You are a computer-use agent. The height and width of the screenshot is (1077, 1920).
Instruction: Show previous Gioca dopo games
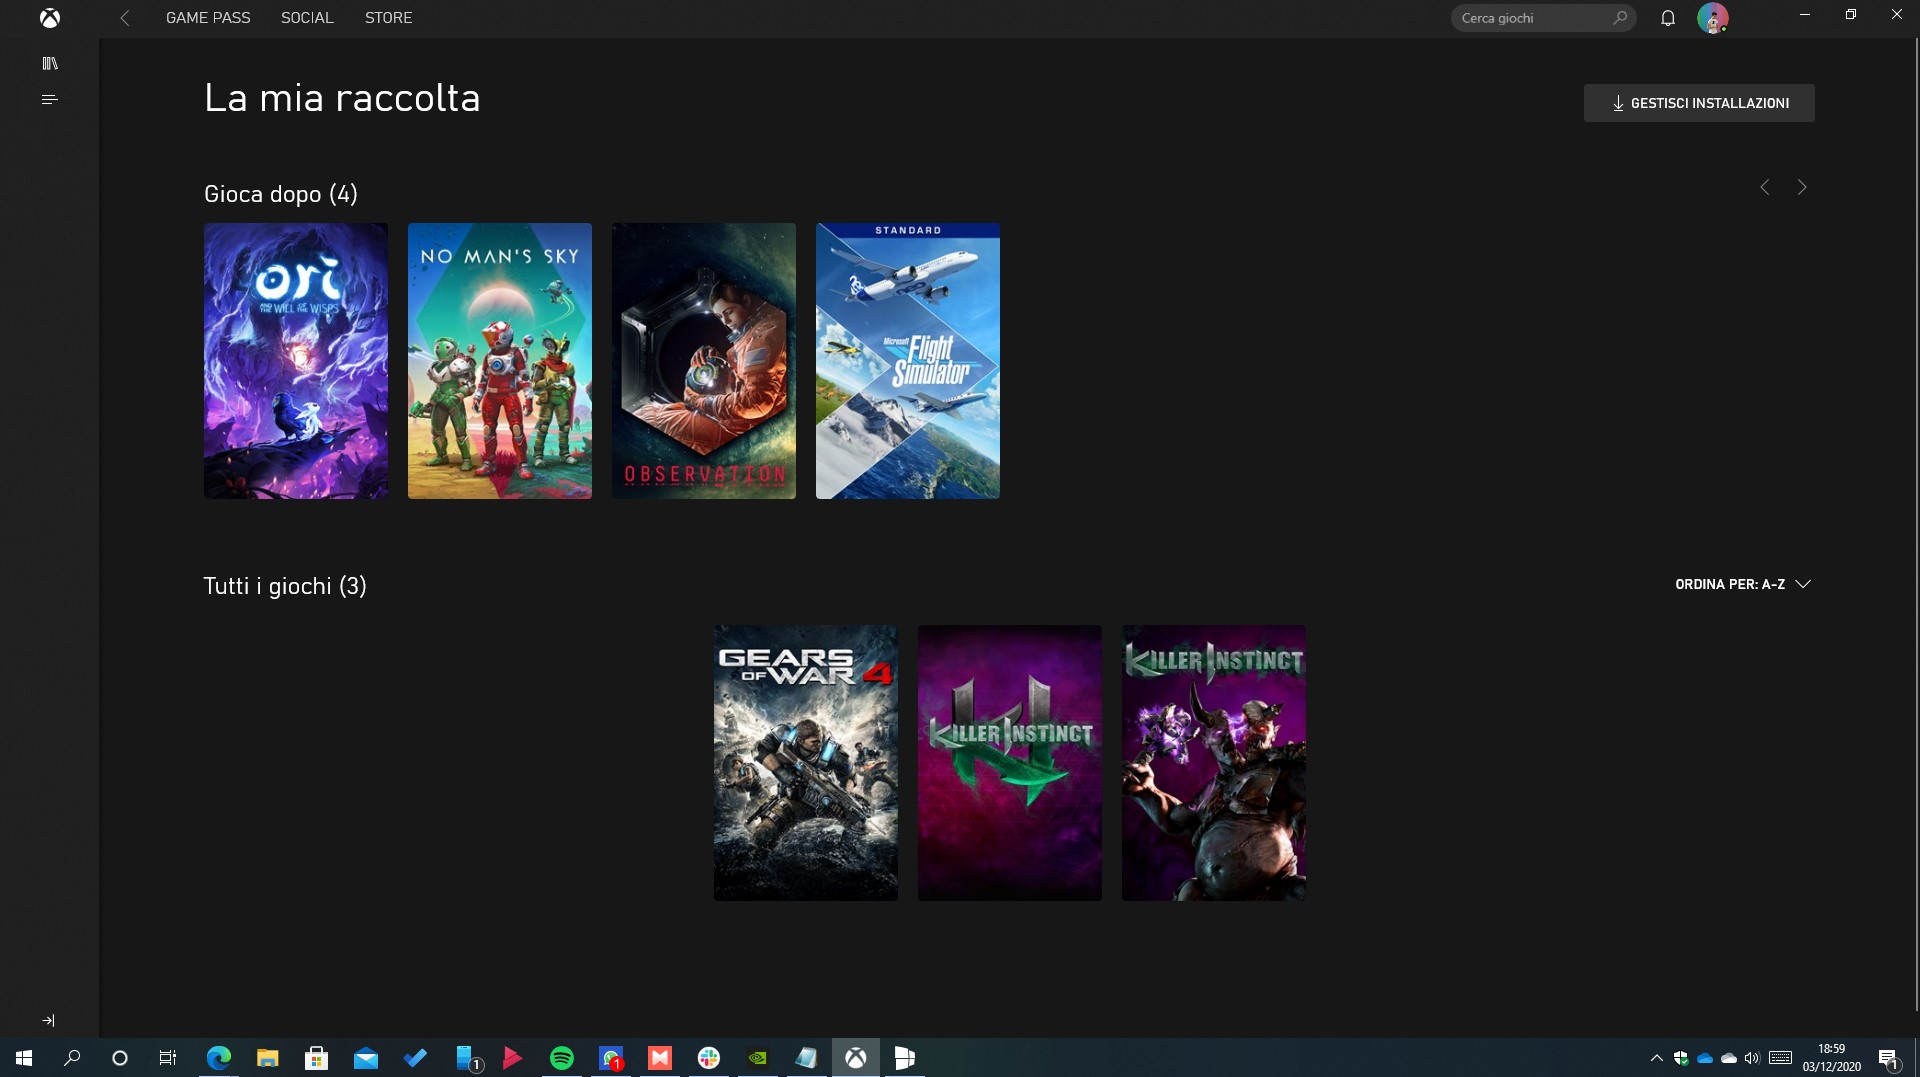click(1765, 187)
